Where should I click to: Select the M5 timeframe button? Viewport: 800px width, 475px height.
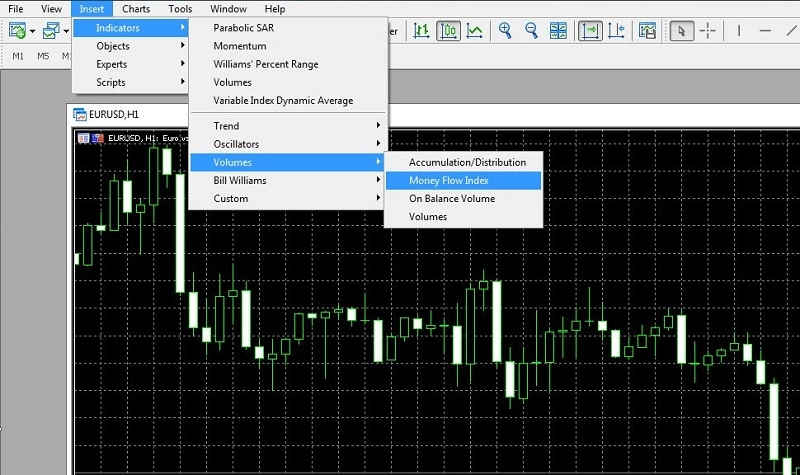click(43, 56)
